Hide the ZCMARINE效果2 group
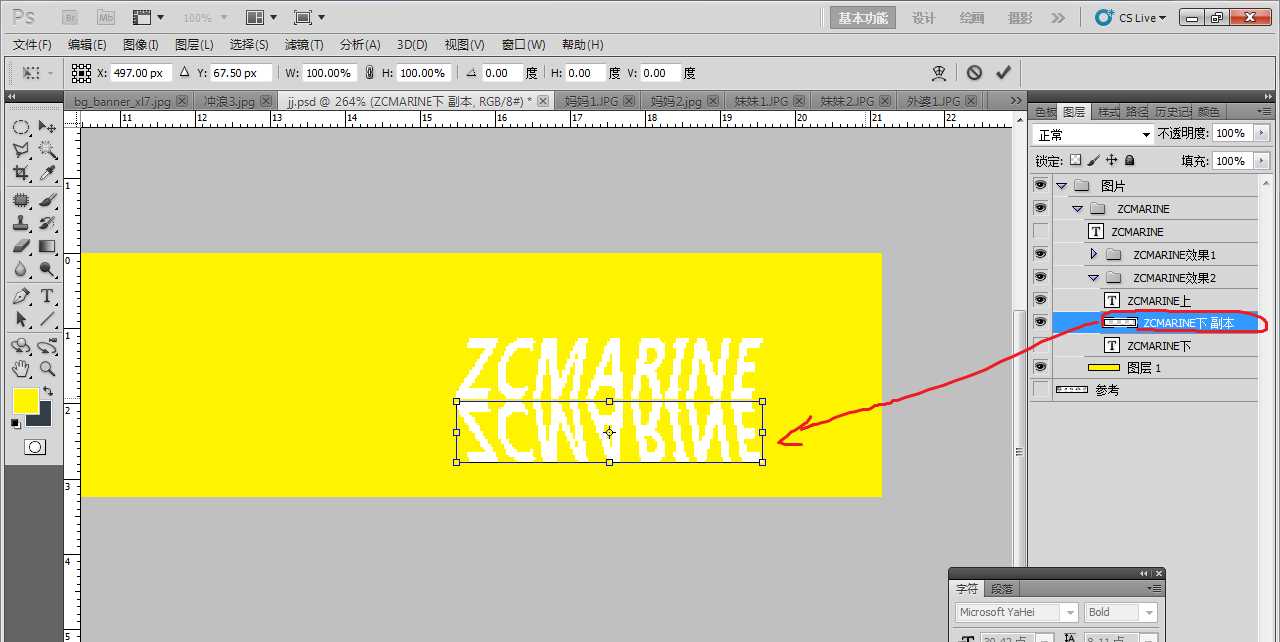Screen dimensions: 1280x642 tap(1041, 277)
